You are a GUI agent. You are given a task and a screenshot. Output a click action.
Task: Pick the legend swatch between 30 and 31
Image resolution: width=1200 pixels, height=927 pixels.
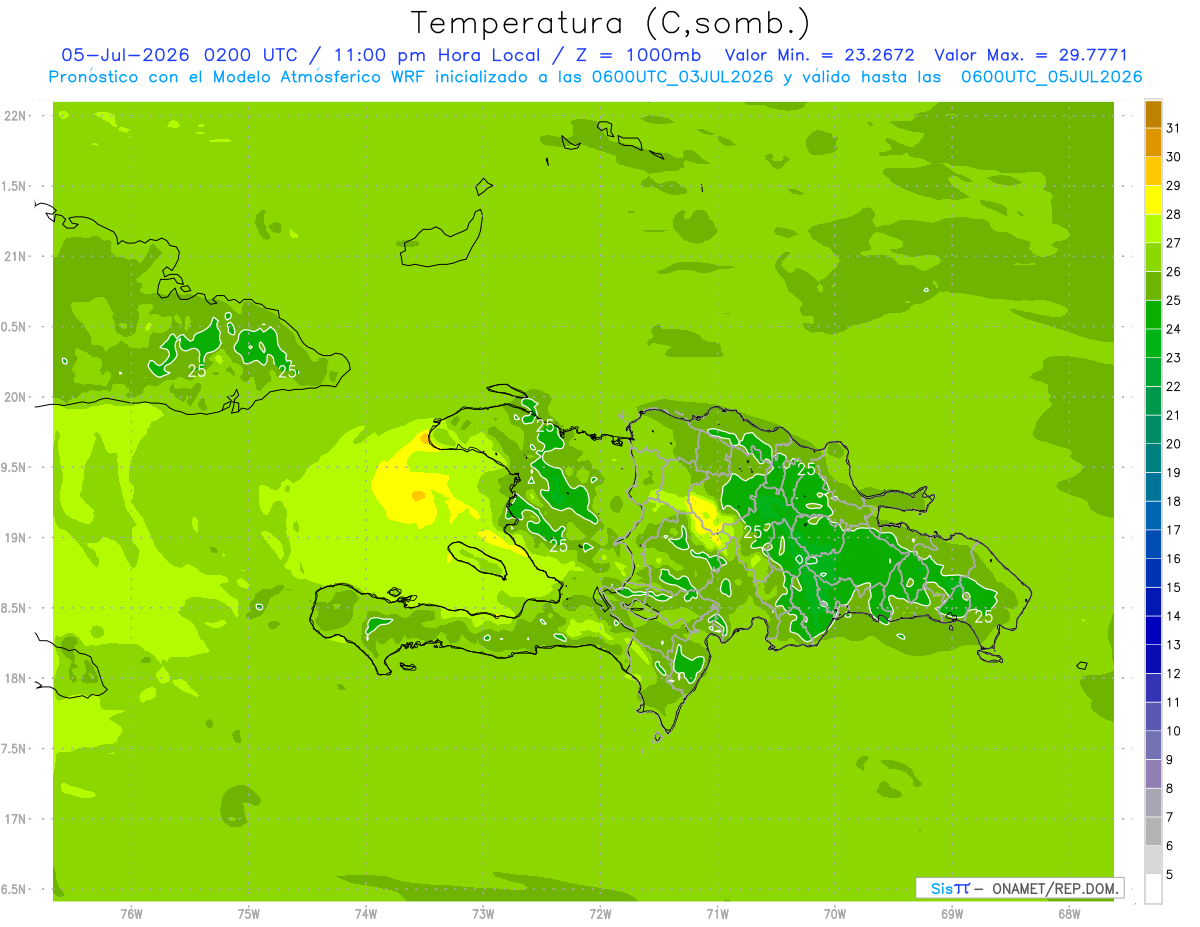pyautogui.click(x=1153, y=142)
